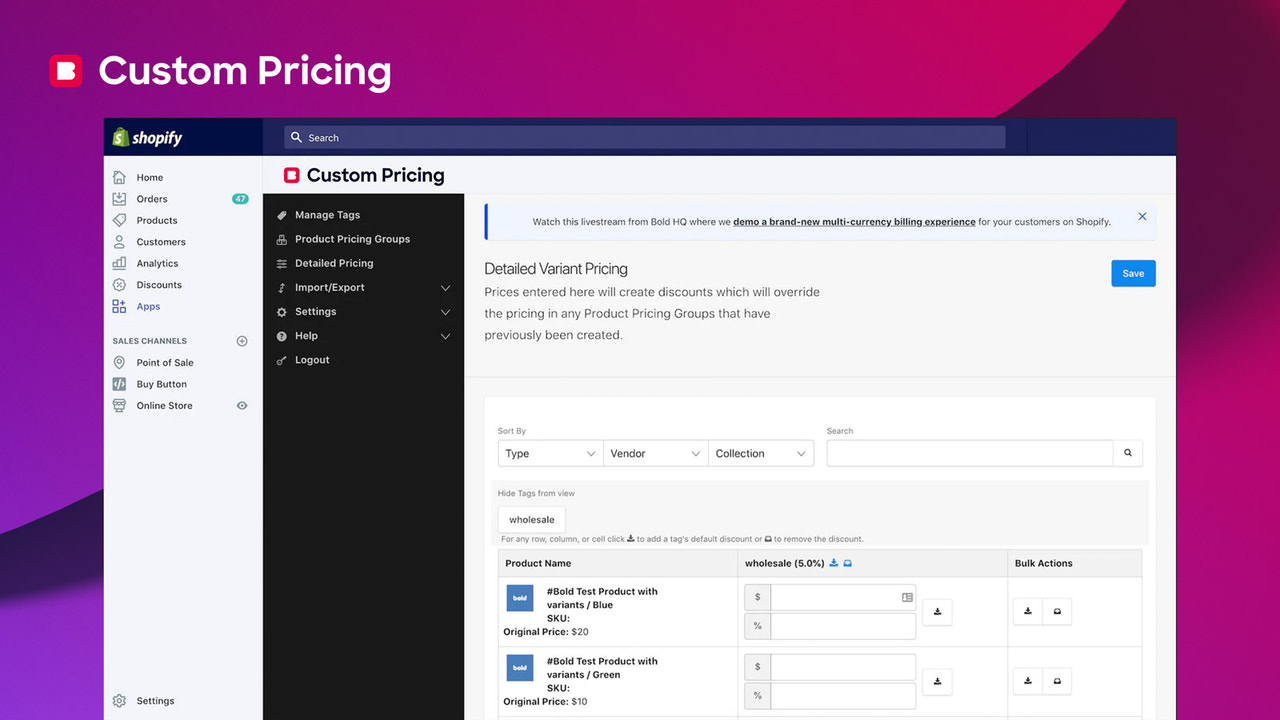Click the Bulk Actions remove icon for the Green variant
Viewport: 1280px width, 720px height.
[x=1057, y=681]
